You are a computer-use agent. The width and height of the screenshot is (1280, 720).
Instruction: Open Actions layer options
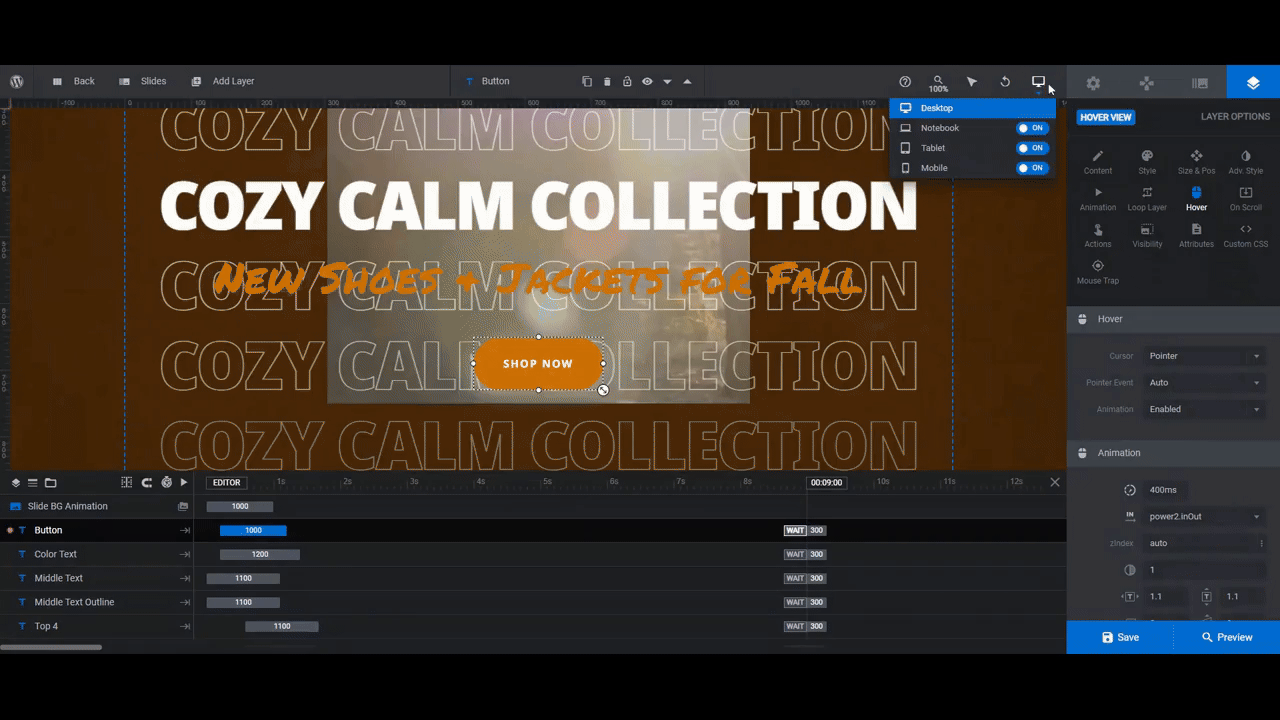(x=1098, y=236)
